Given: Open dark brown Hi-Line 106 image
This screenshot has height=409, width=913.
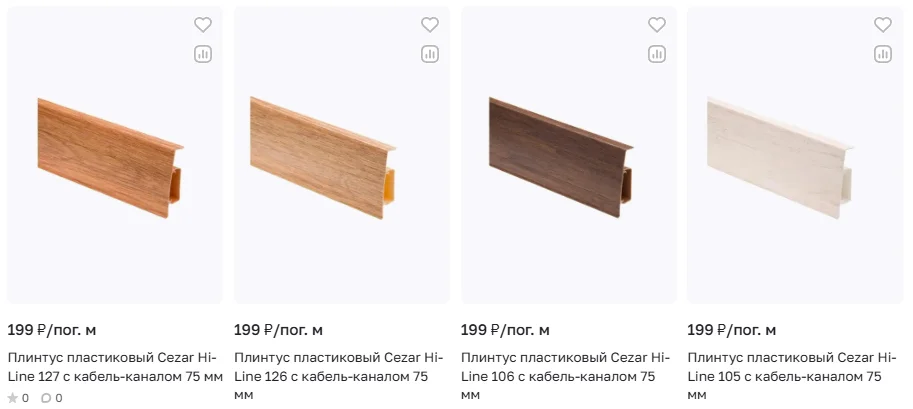Looking at the screenshot, I should [x=565, y=153].
